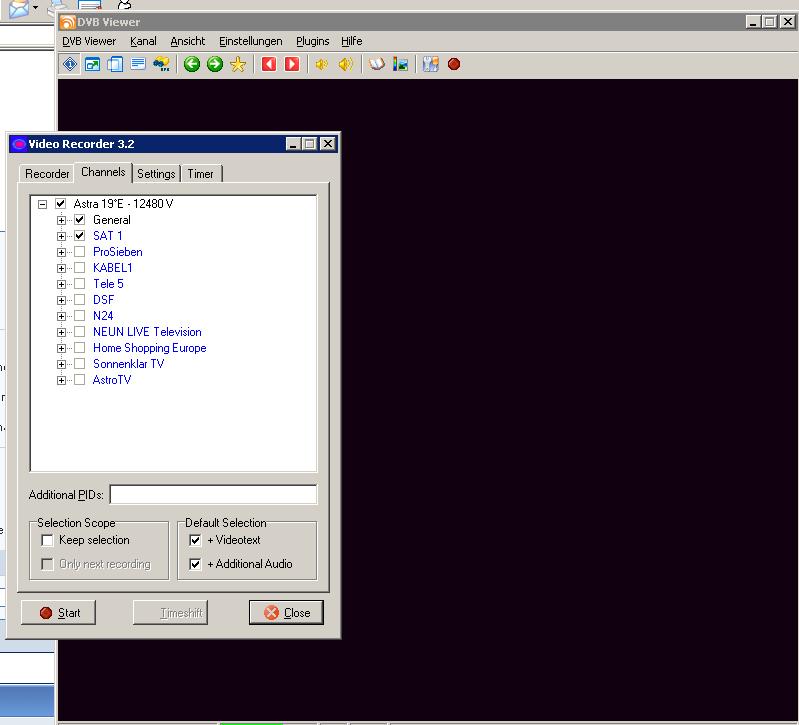Click the green right arrow toolbar icon

(x=215, y=64)
